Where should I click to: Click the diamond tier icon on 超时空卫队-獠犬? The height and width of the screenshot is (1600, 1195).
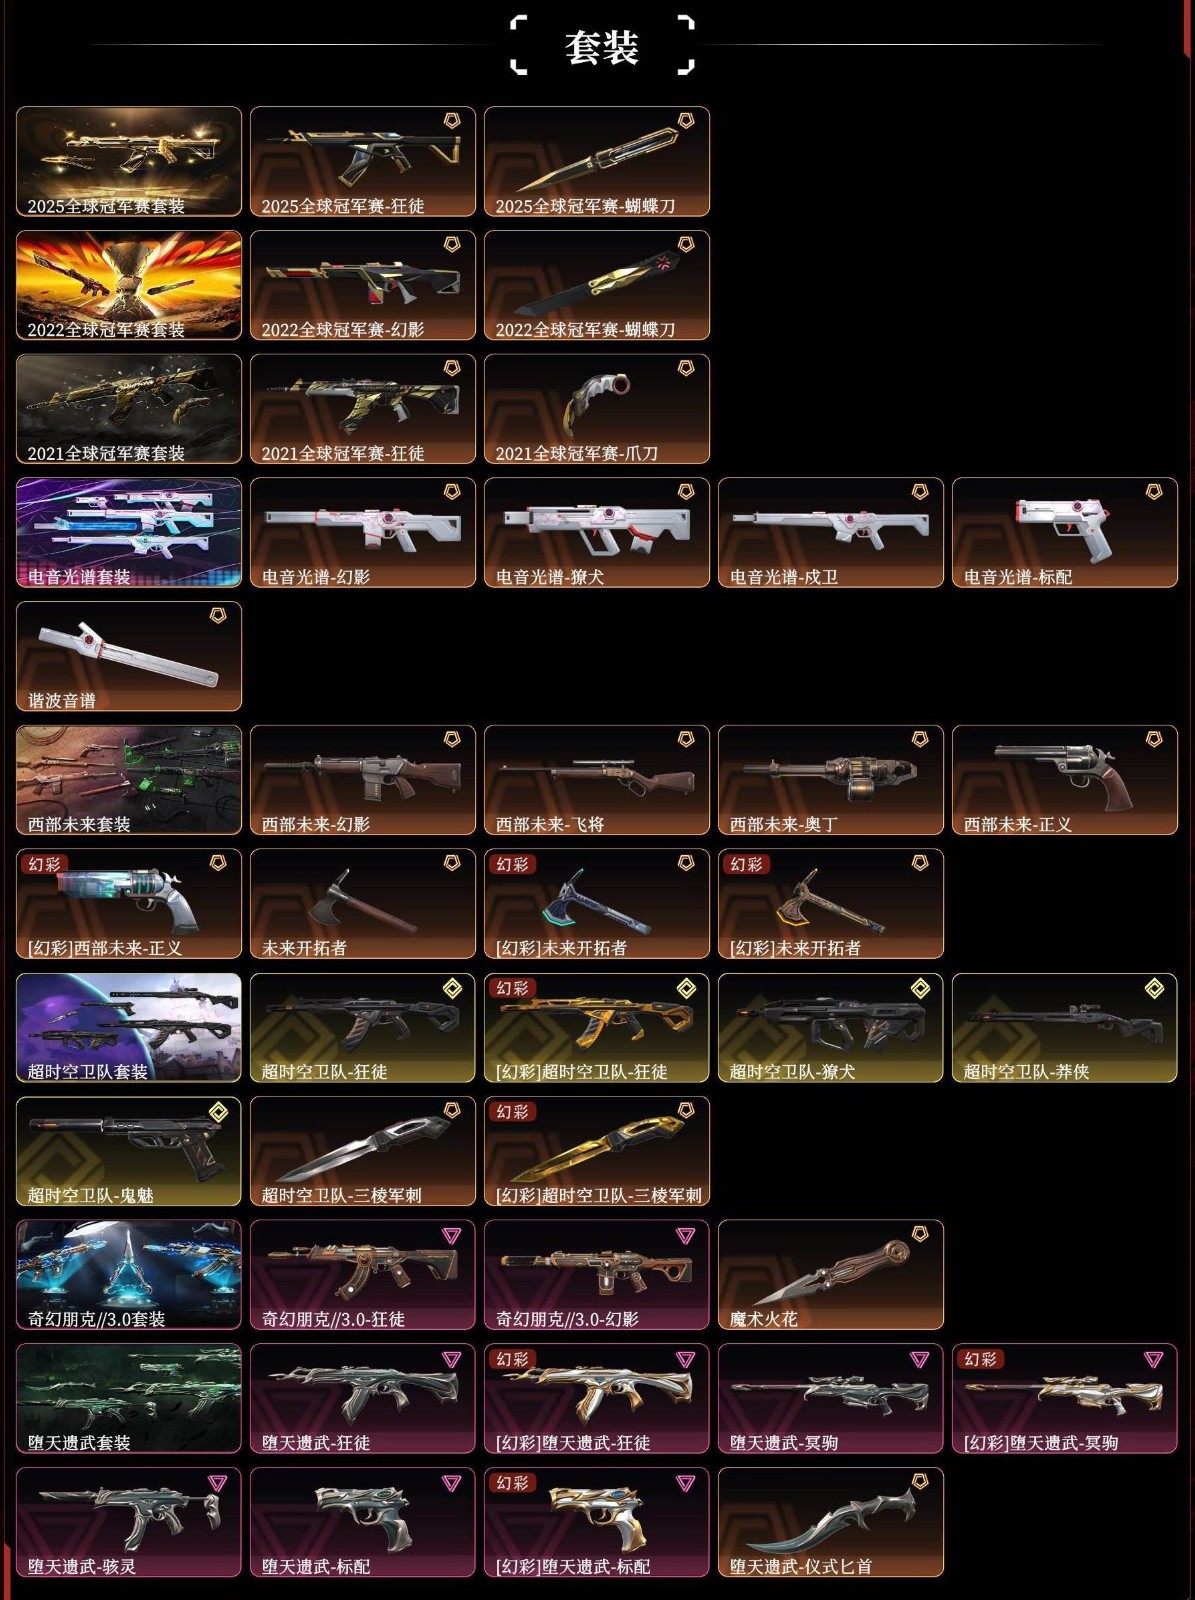coord(920,988)
